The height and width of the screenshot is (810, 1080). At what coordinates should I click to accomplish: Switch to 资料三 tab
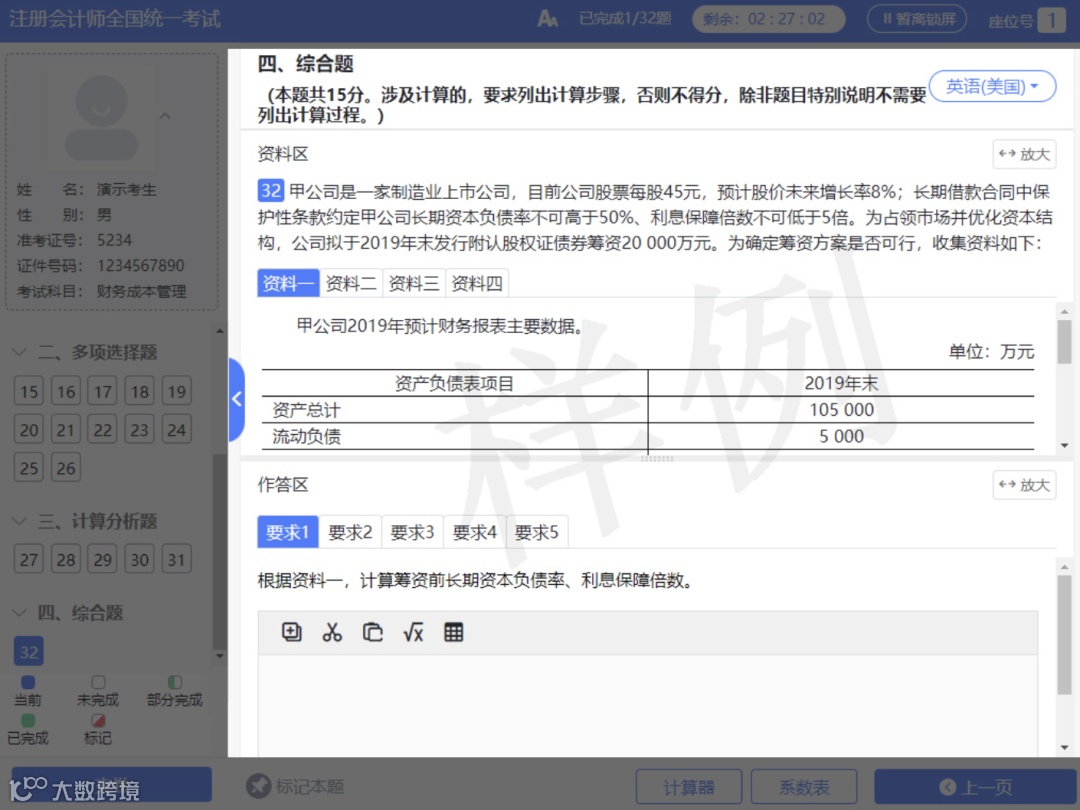click(413, 283)
